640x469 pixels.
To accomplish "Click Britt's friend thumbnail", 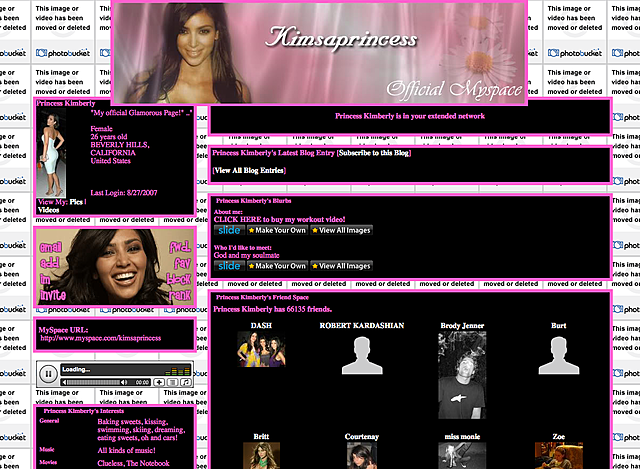I will (261, 456).
